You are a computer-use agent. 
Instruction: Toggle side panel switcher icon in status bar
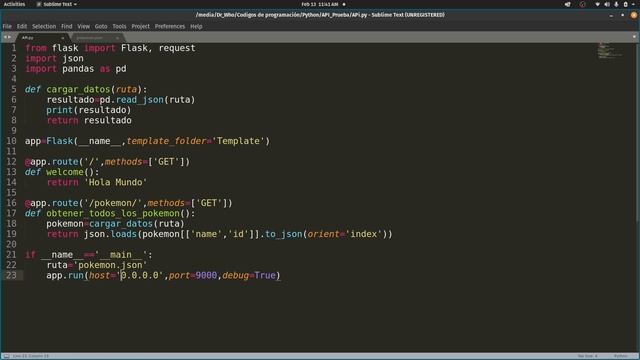(x=6, y=356)
